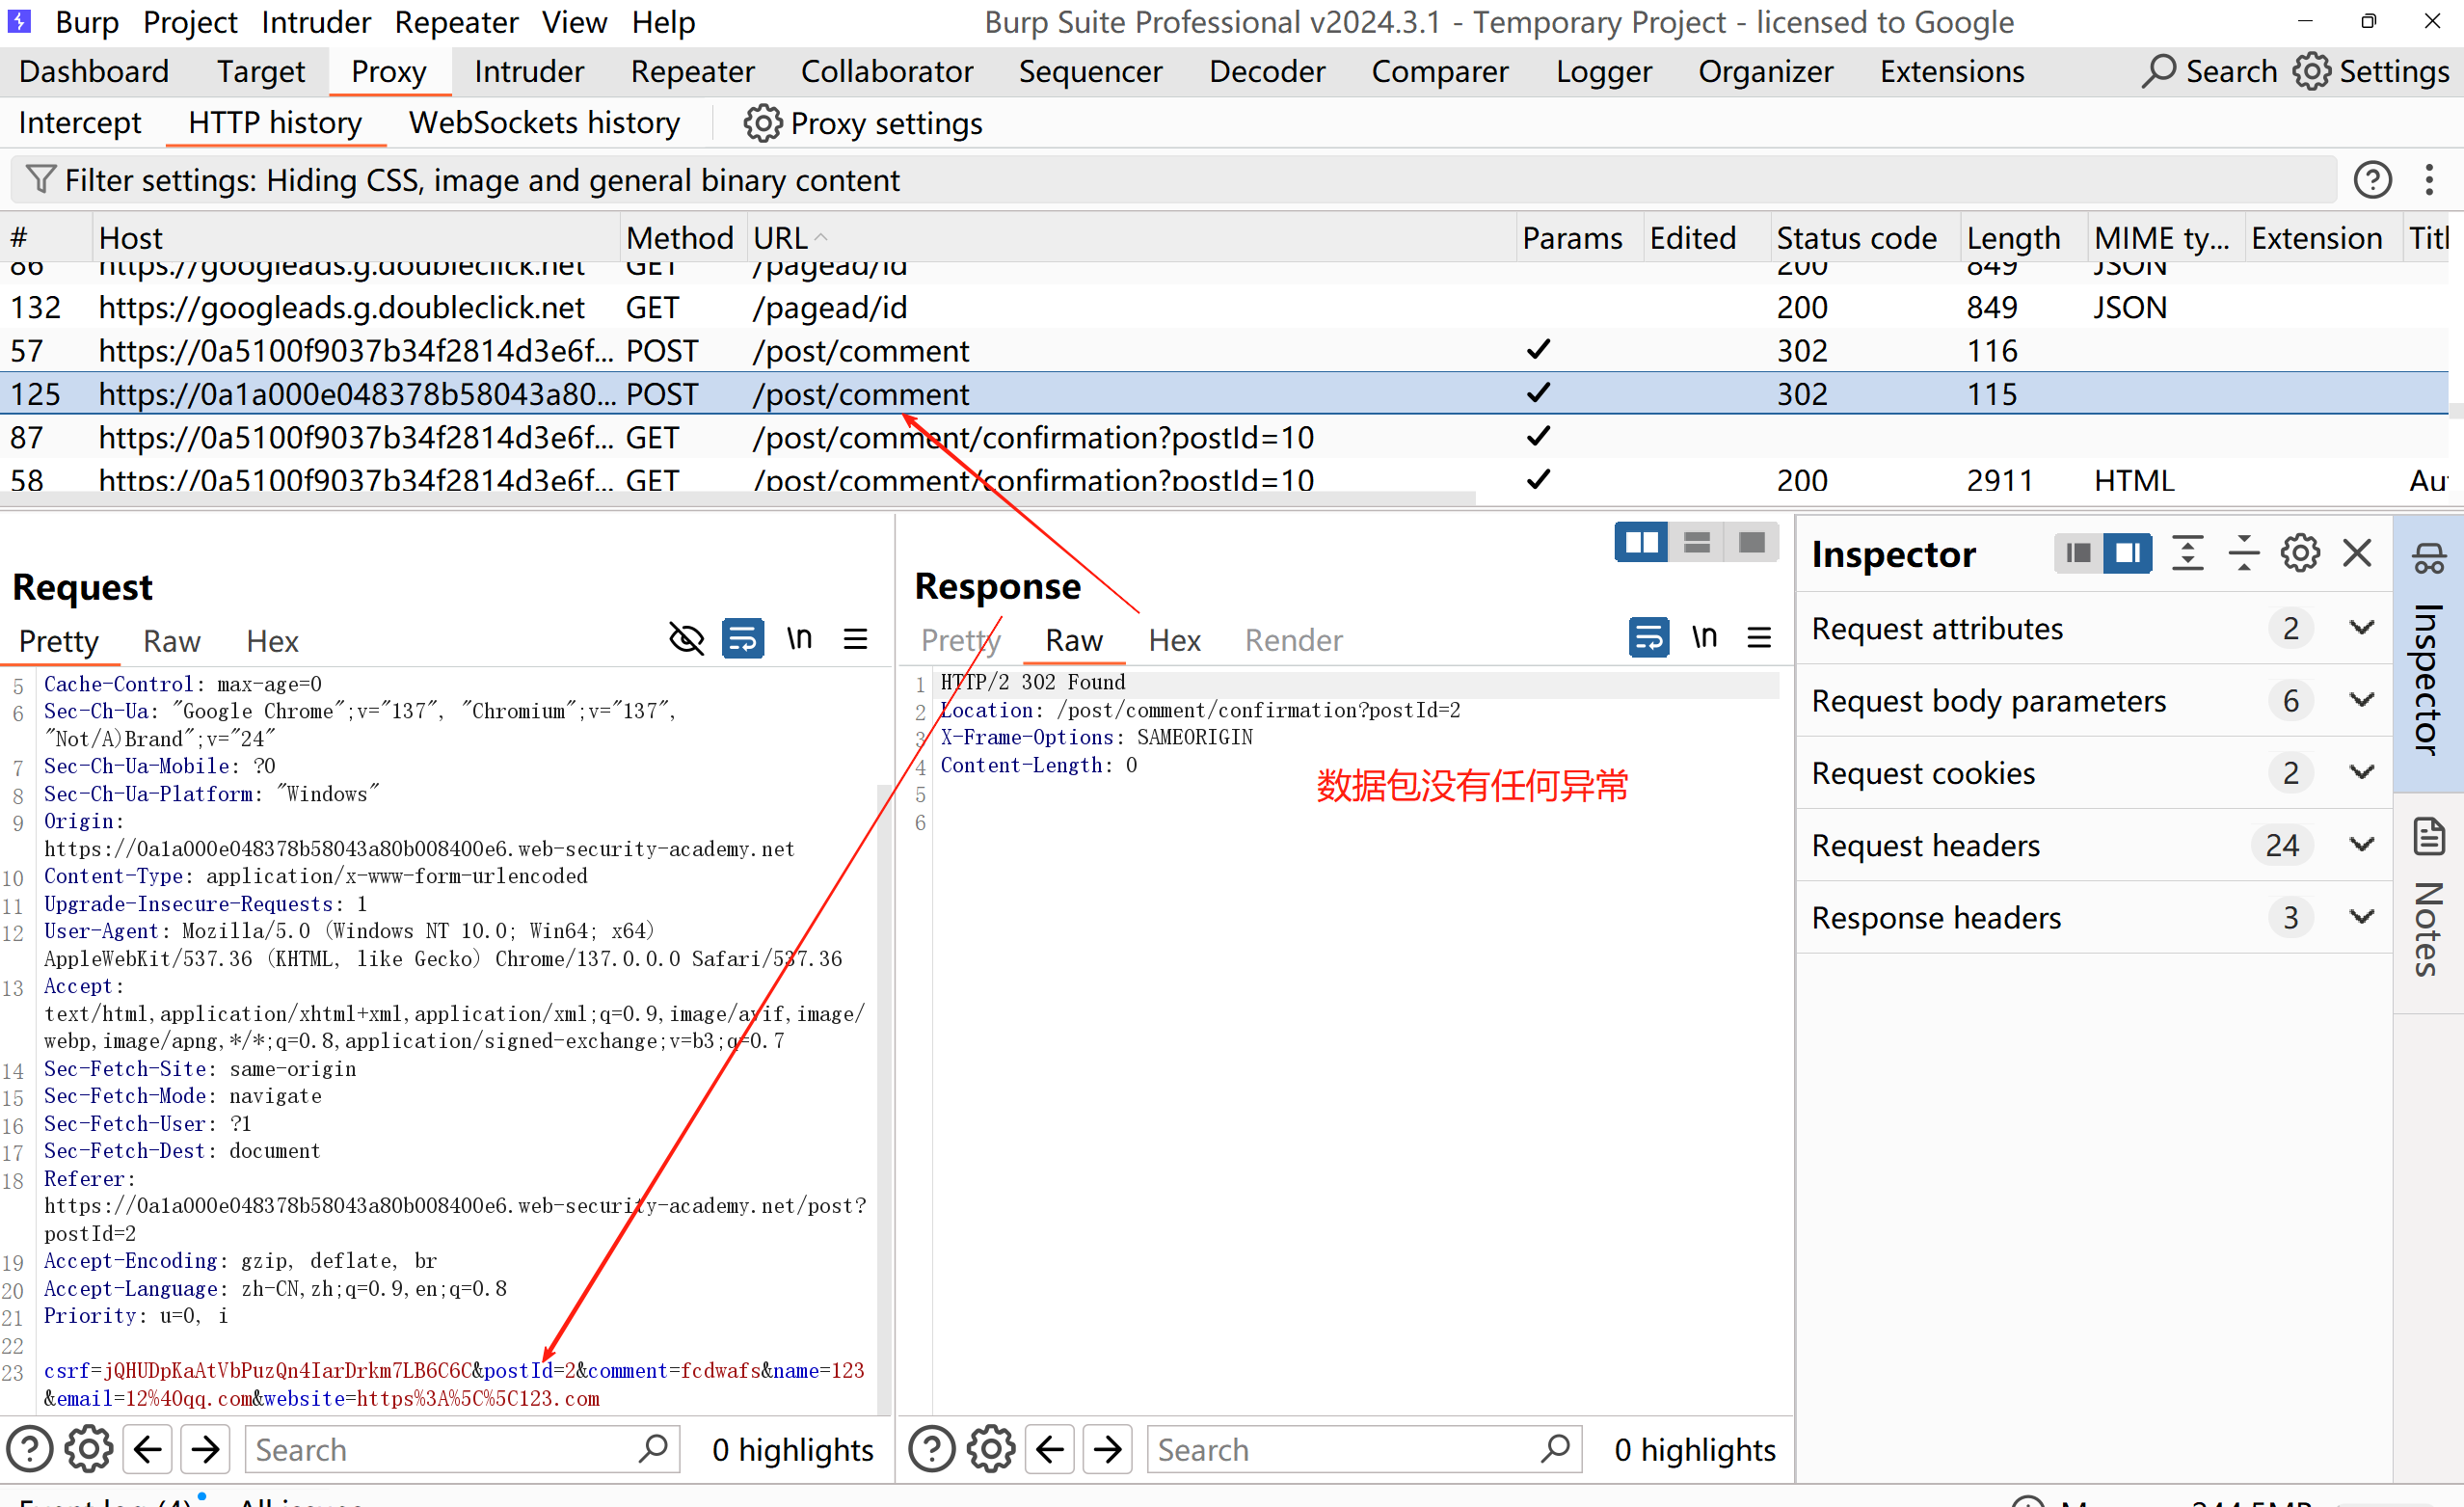Switch to side-by-side request/response layout
The height and width of the screenshot is (1507, 2464).
pyautogui.click(x=1640, y=543)
